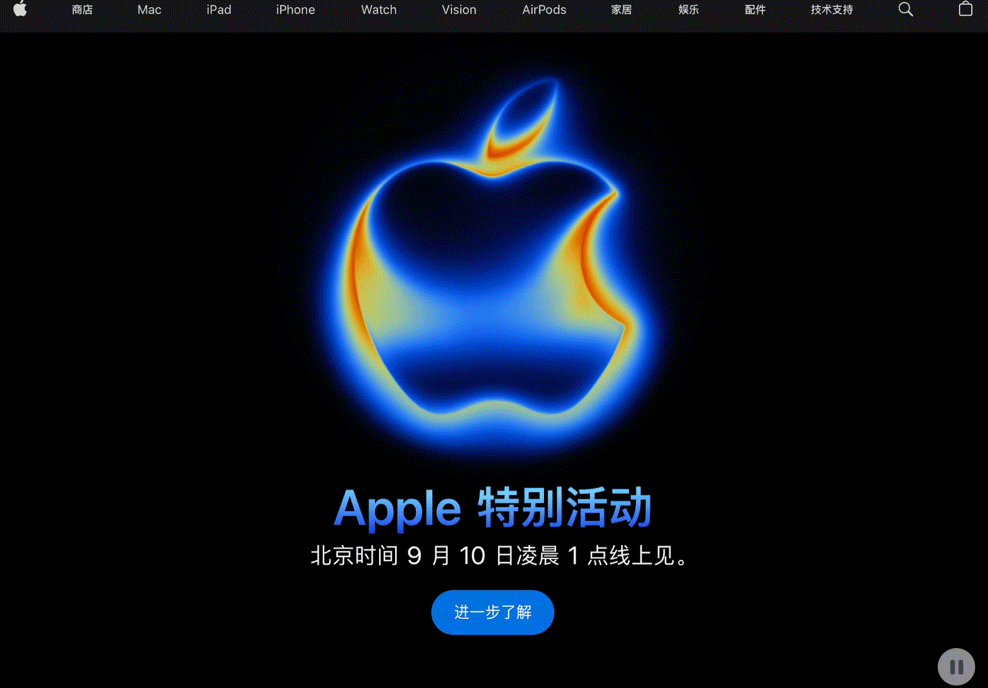Open the 技术支持 menu item
The height and width of the screenshot is (688, 988).
coord(832,10)
